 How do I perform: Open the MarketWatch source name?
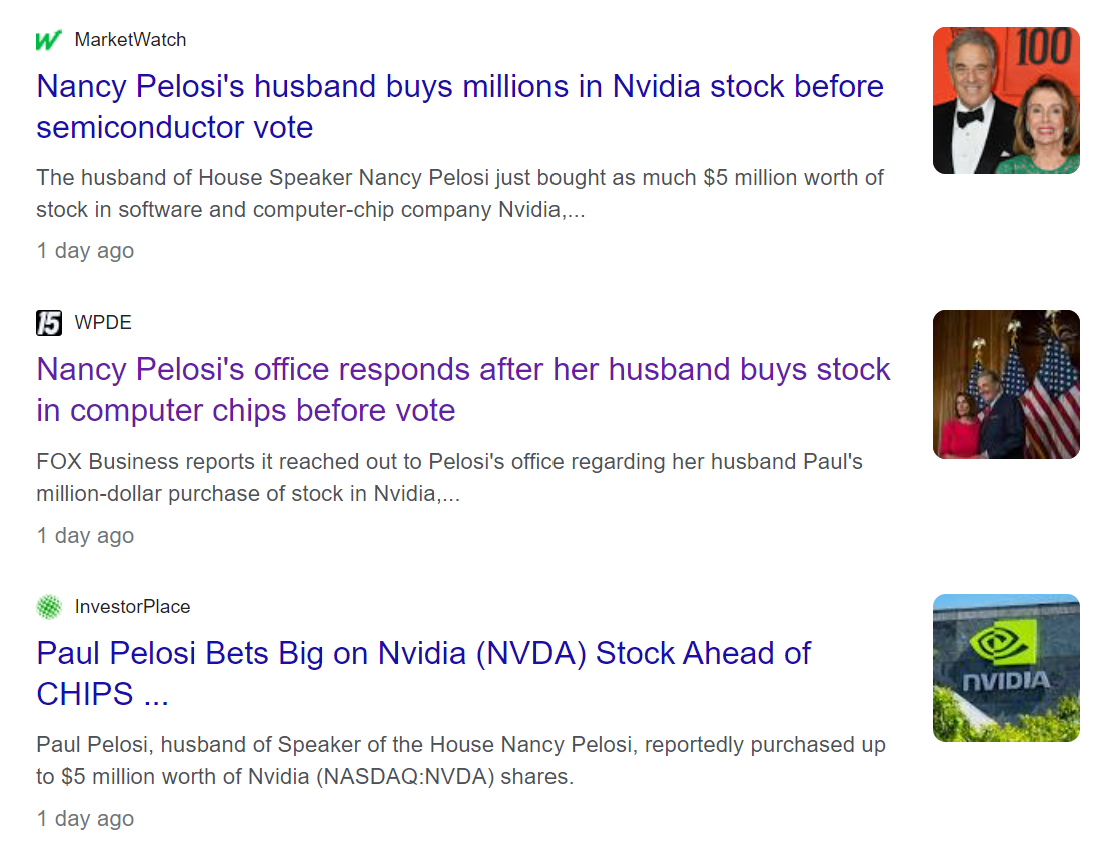130,40
